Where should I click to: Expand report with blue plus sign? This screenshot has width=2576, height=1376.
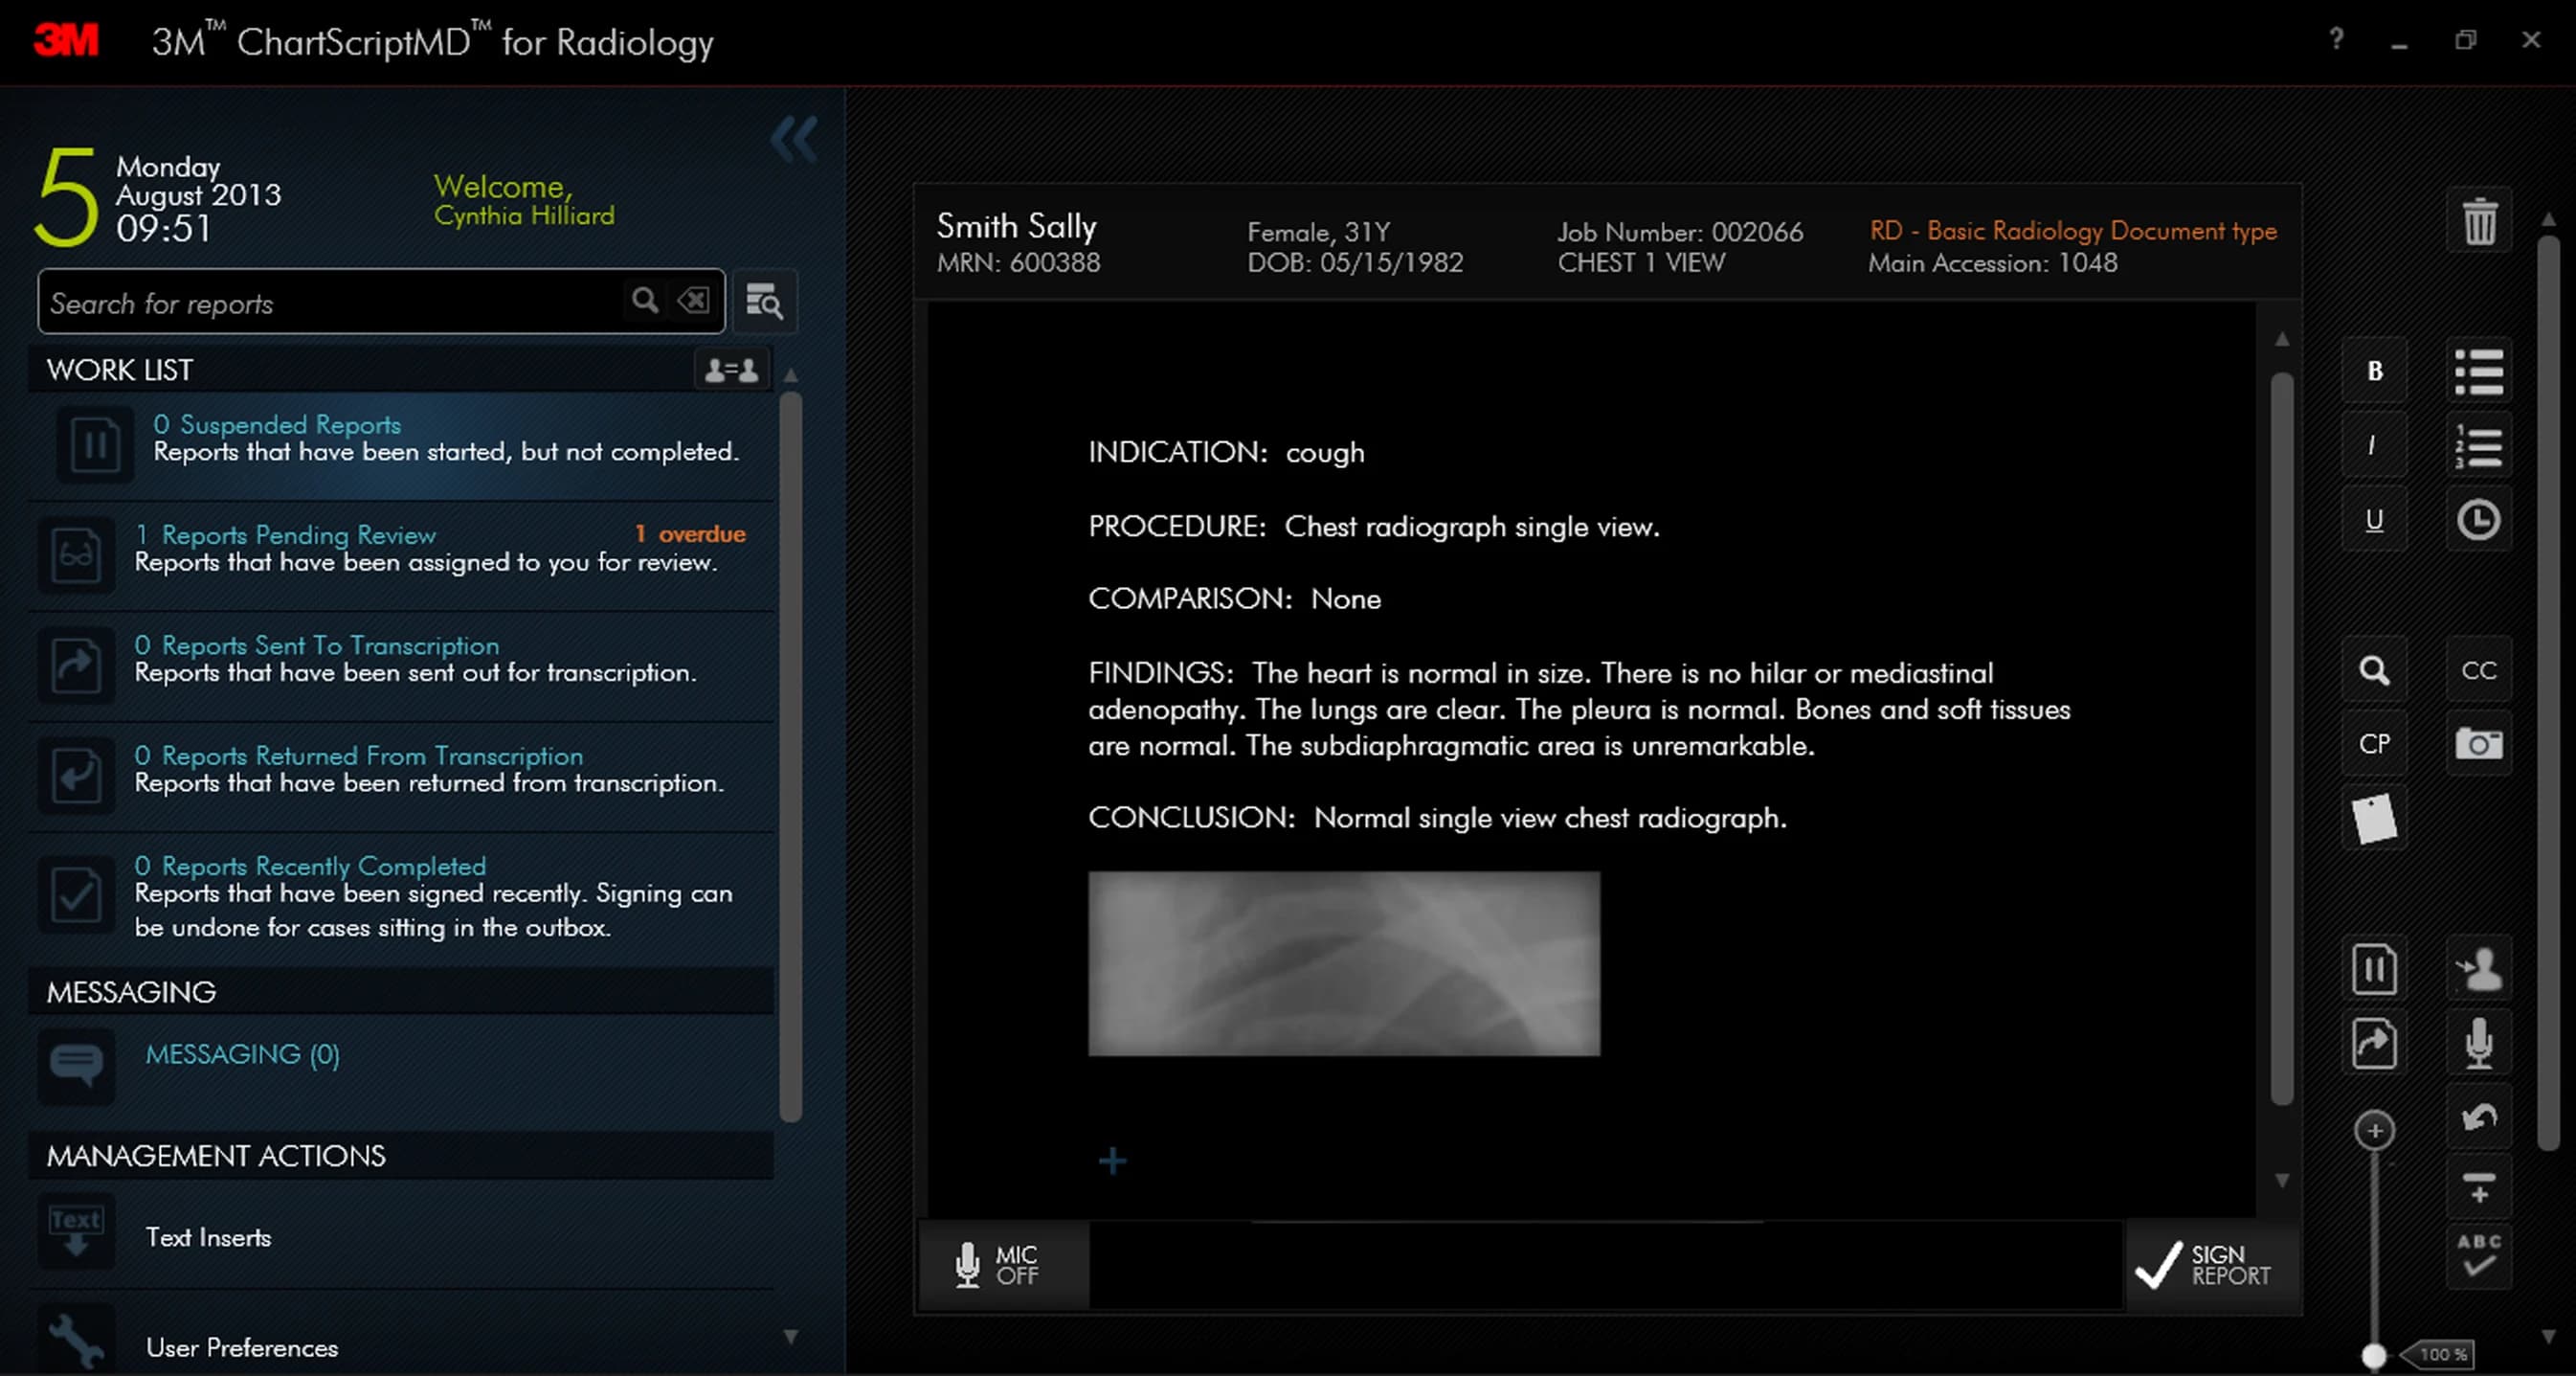1112,1161
